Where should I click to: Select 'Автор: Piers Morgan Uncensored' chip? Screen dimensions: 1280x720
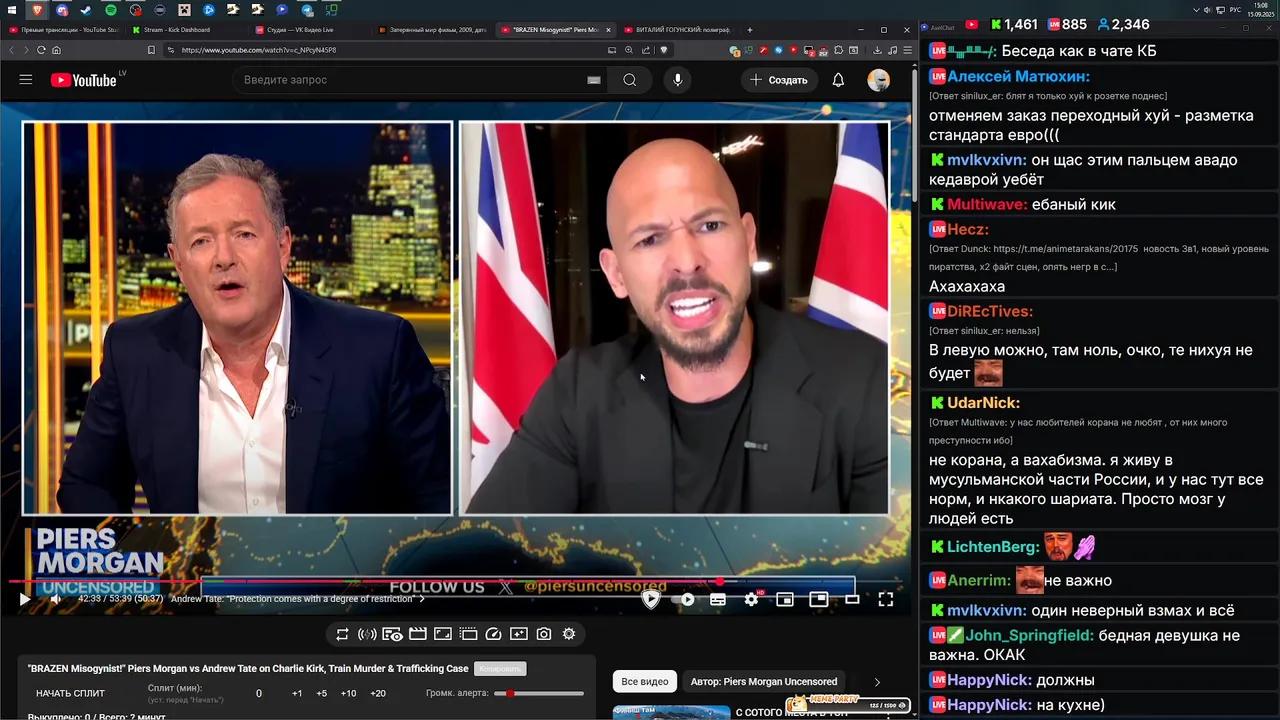pyautogui.click(x=764, y=682)
